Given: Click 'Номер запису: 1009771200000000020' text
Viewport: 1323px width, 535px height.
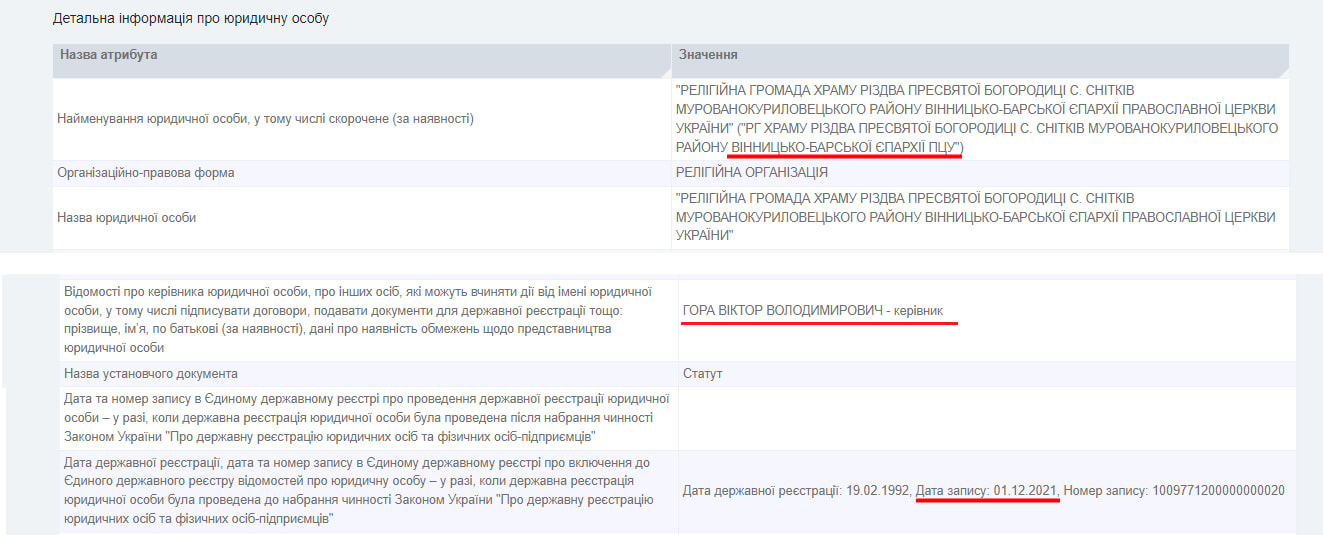Looking at the screenshot, I should [x=1174, y=491].
